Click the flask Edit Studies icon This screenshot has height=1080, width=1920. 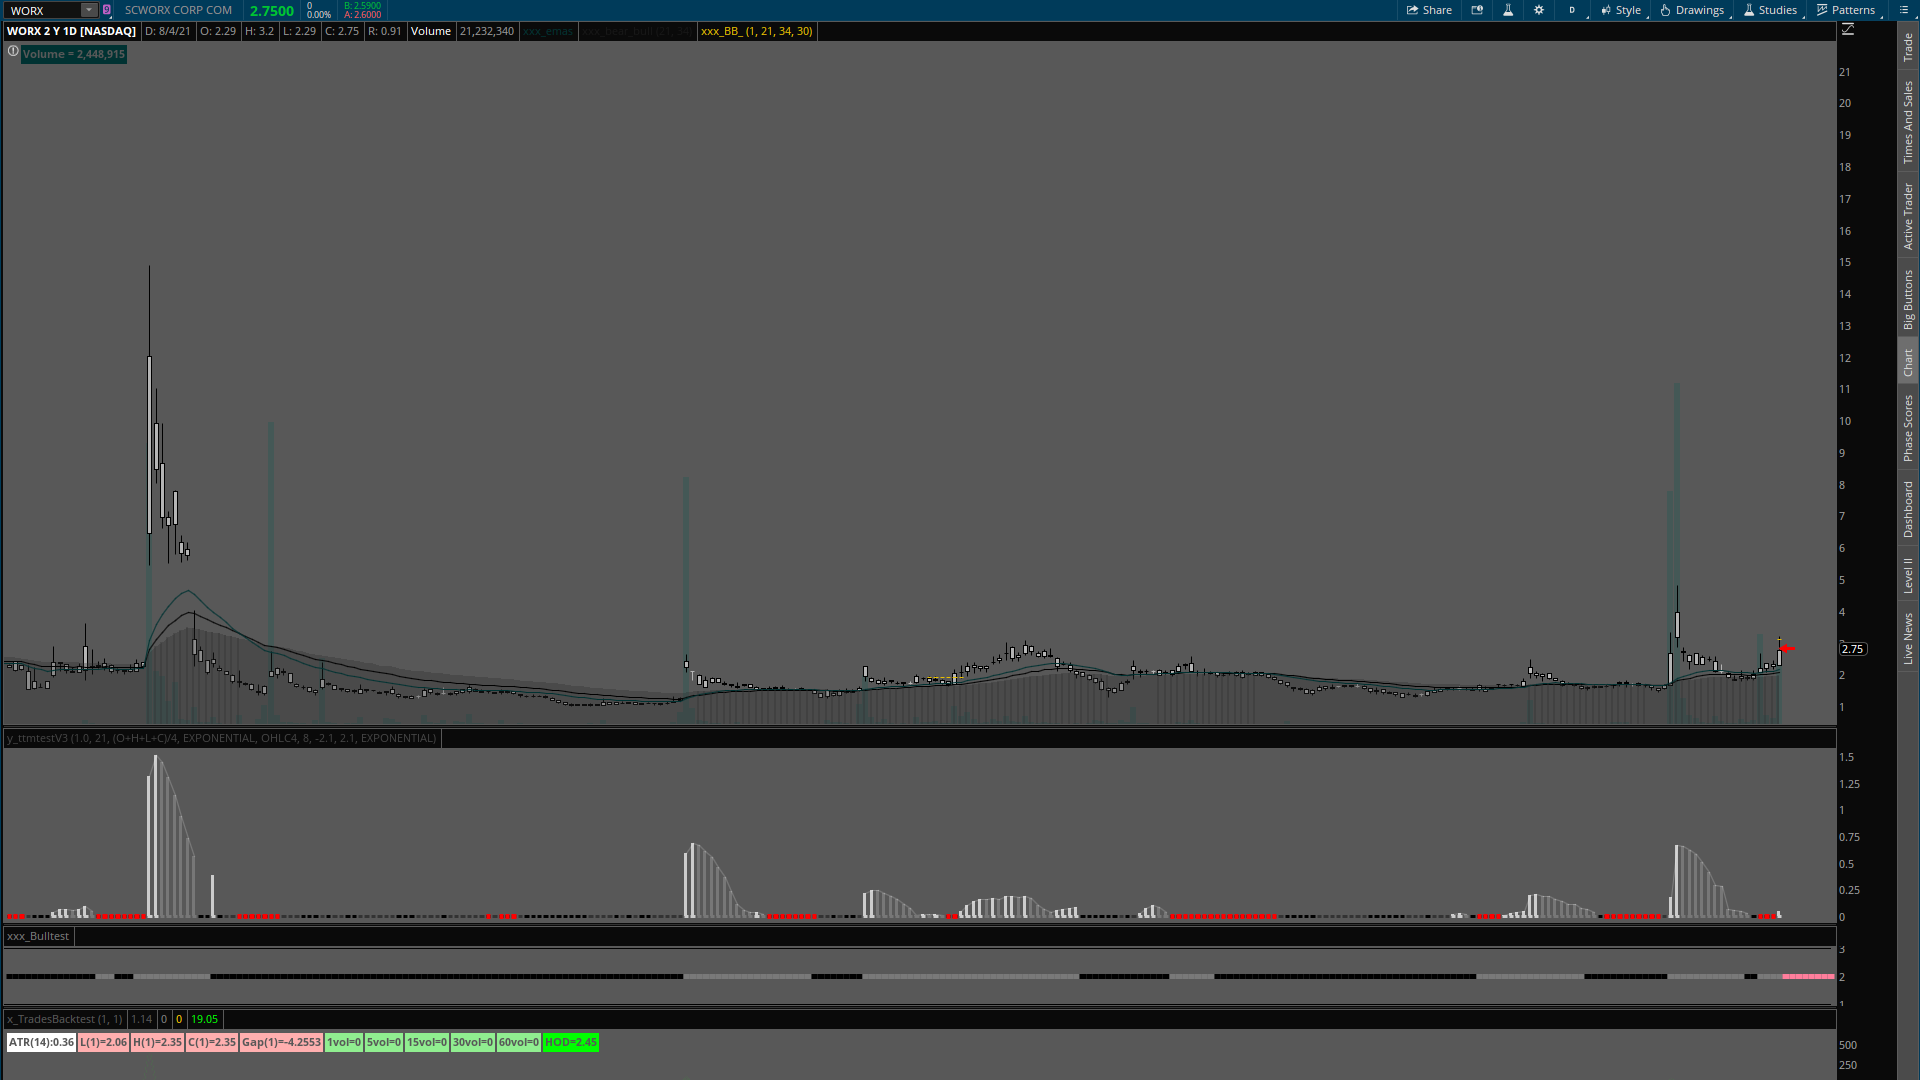1508,10
